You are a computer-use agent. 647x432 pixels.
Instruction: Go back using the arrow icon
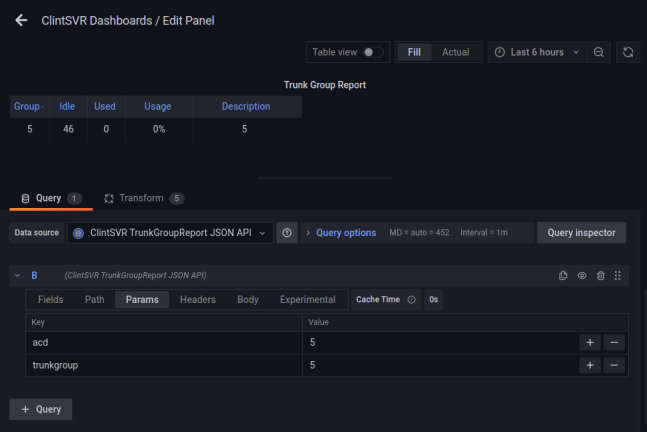point(21,20)
